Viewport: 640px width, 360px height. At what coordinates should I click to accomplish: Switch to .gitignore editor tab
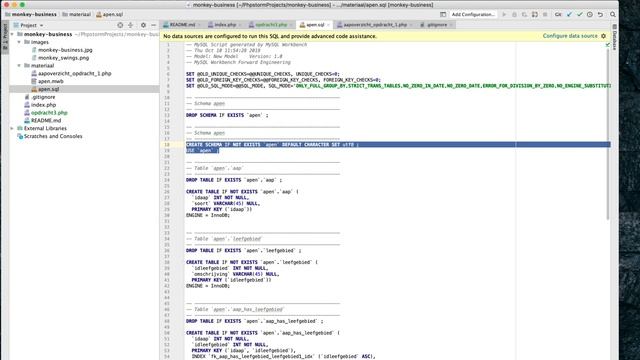click(x=437, y=25)
